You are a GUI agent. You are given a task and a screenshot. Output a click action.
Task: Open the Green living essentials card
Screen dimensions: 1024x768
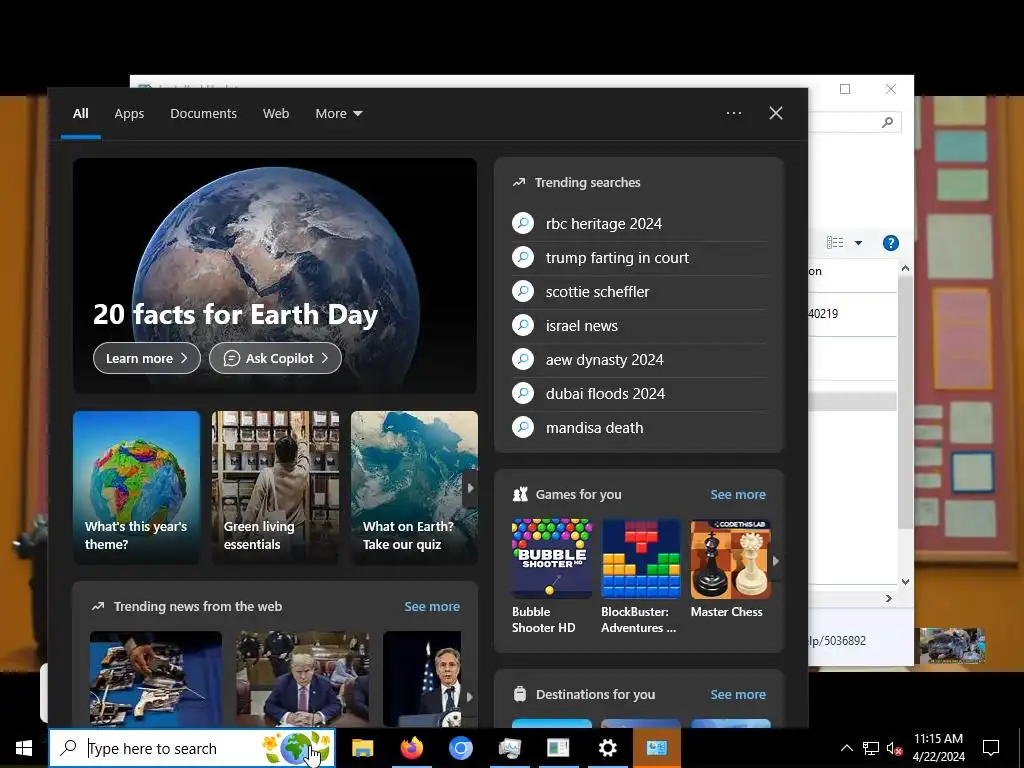tap(275, 487)
